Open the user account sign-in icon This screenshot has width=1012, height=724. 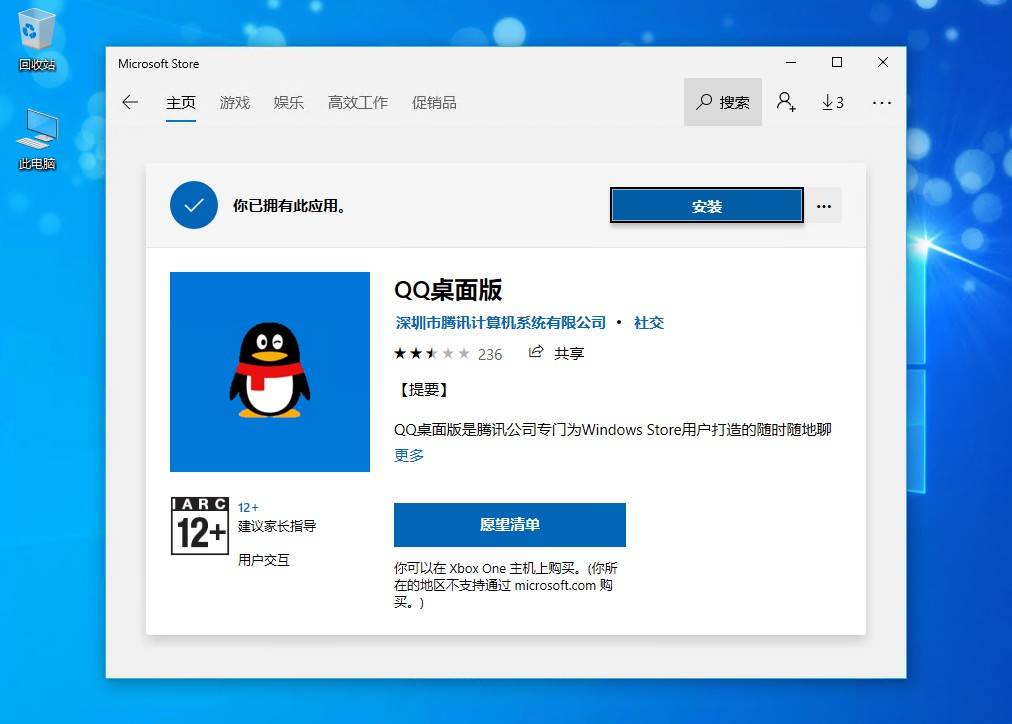coord(786,102)
